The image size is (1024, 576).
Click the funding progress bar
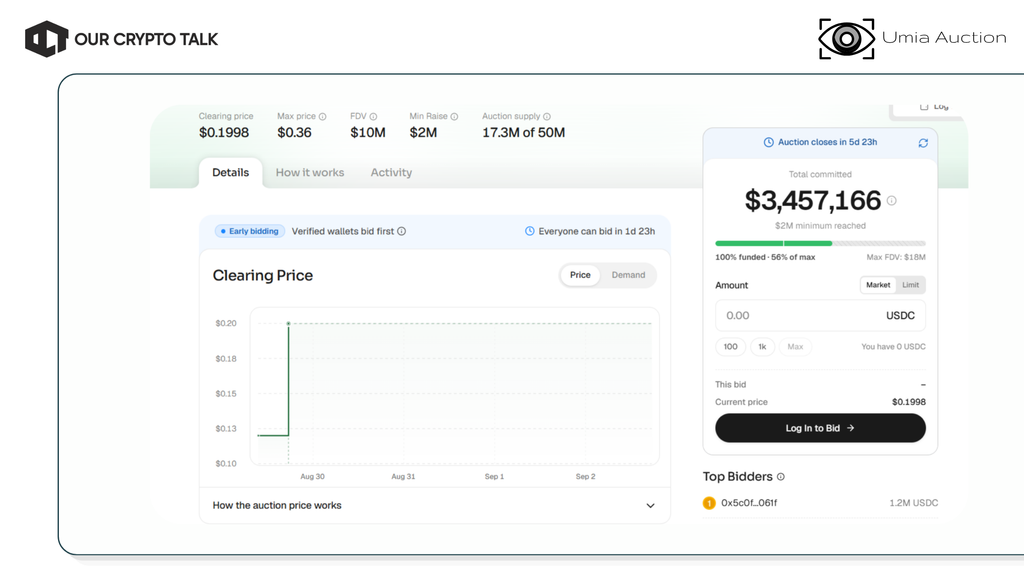click(x=820, y=244)
